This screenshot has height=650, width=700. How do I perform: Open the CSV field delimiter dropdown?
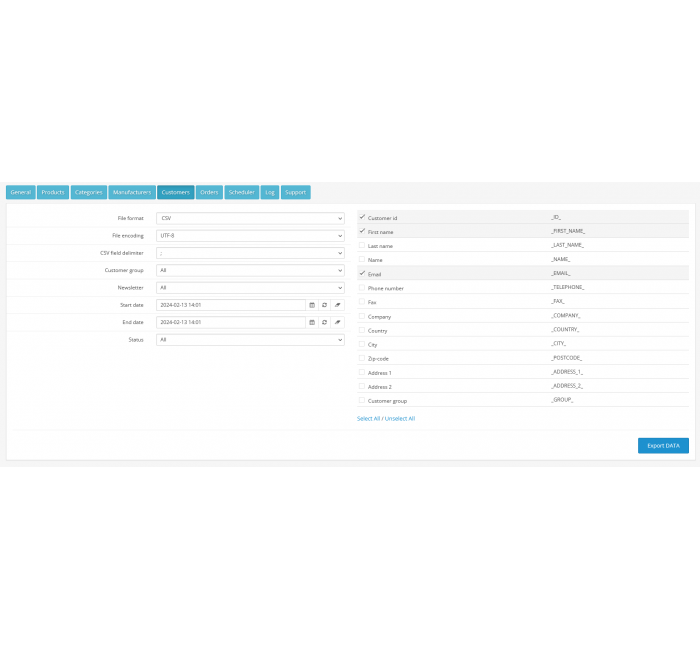pyautogui.click(x=250, y=253)
